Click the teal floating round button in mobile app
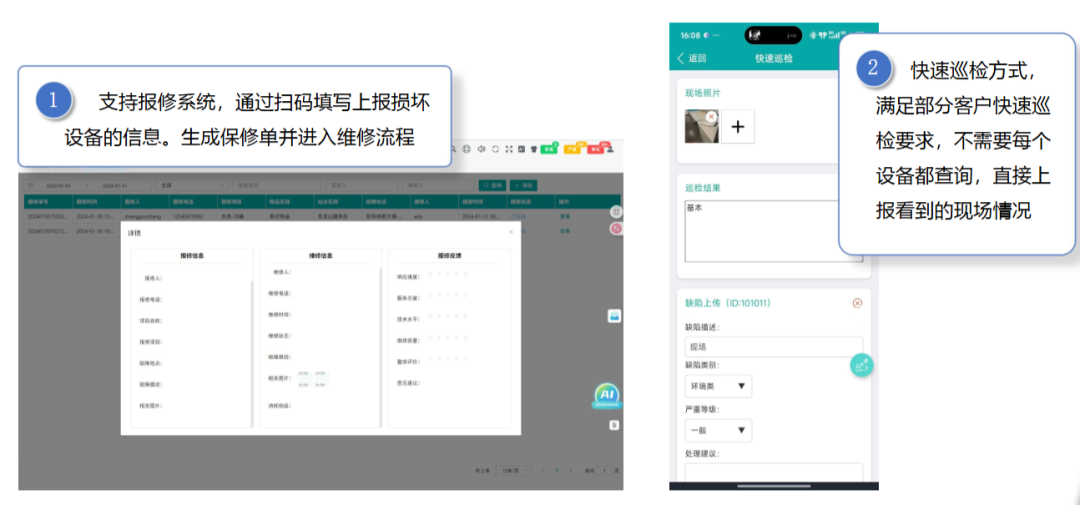 point(862,365)
